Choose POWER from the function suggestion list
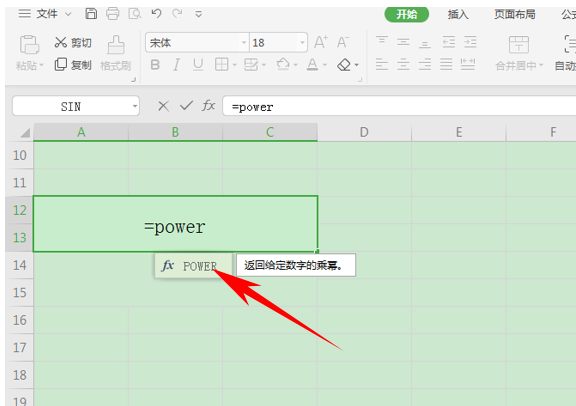This screenshot has height=406, width=576. click(194, 266)
